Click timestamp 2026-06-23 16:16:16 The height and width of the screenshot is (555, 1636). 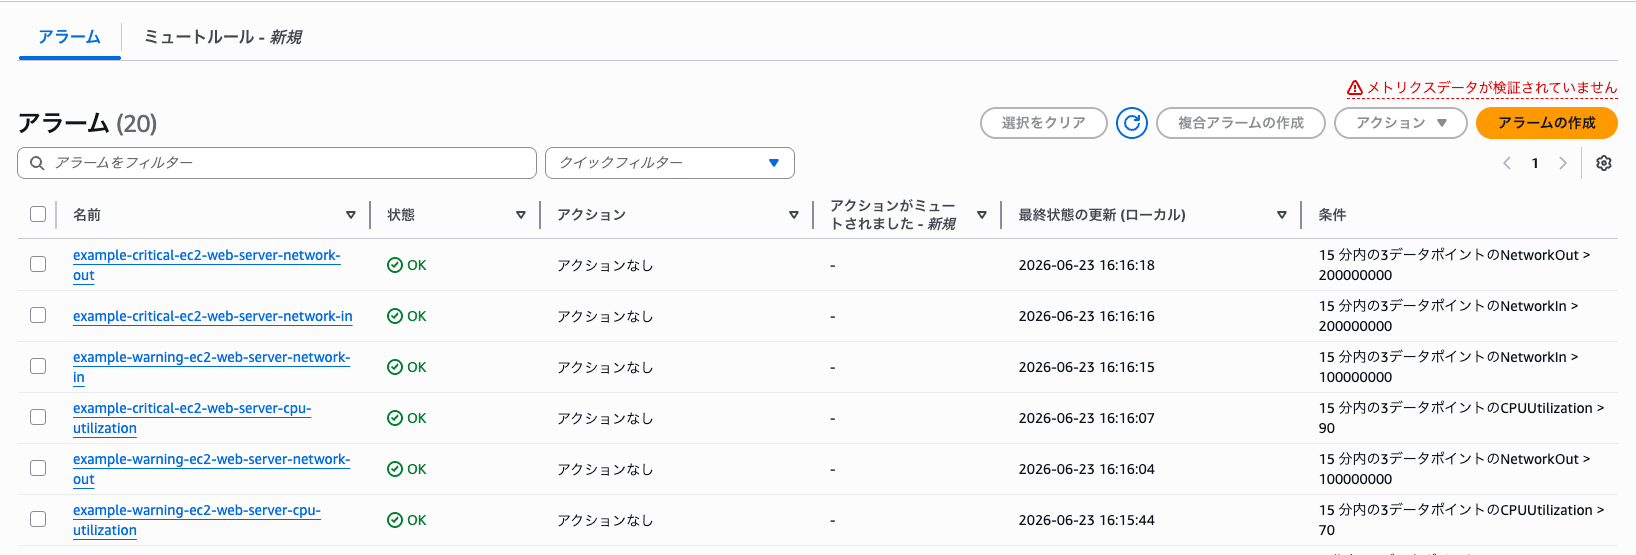pyautogui.click(x=1086, y=316)
